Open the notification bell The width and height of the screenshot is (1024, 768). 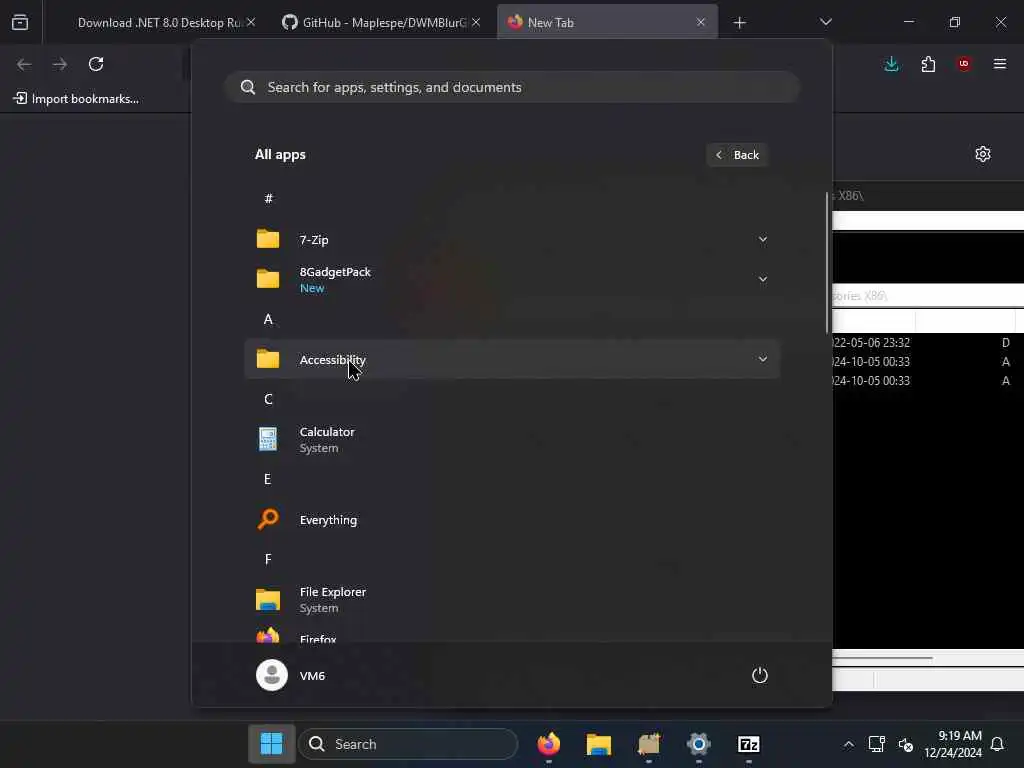(997, 744)
